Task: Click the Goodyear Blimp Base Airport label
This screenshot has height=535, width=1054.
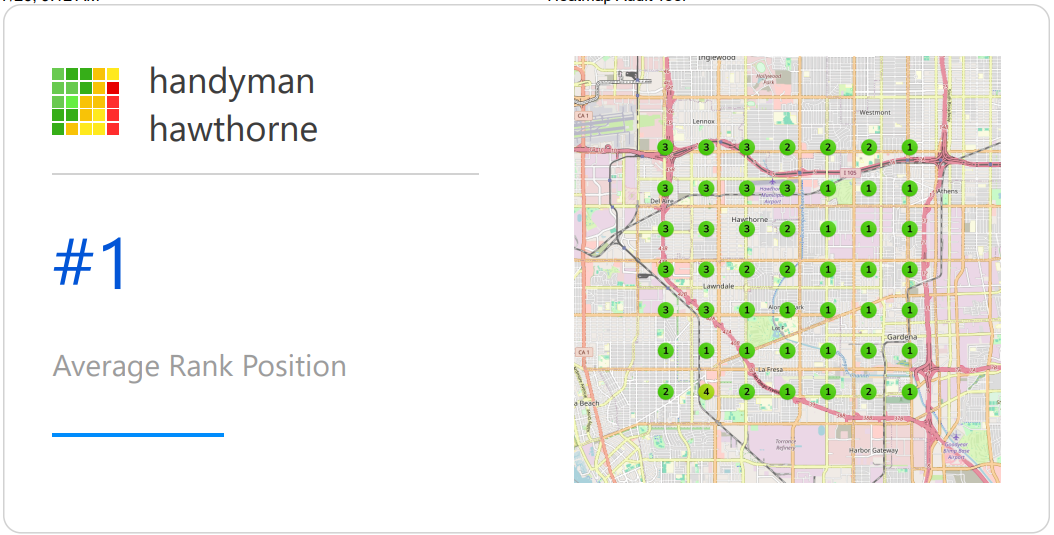Action: 957,450
